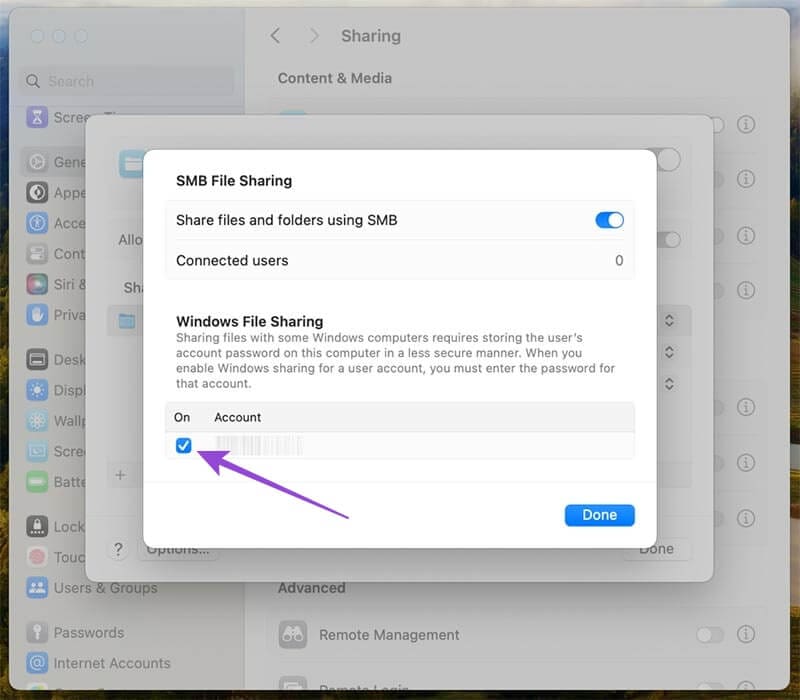Screen dimensions: 800x700
Task: Select the Siri & Spotlight icon
Action: (37, 285)
